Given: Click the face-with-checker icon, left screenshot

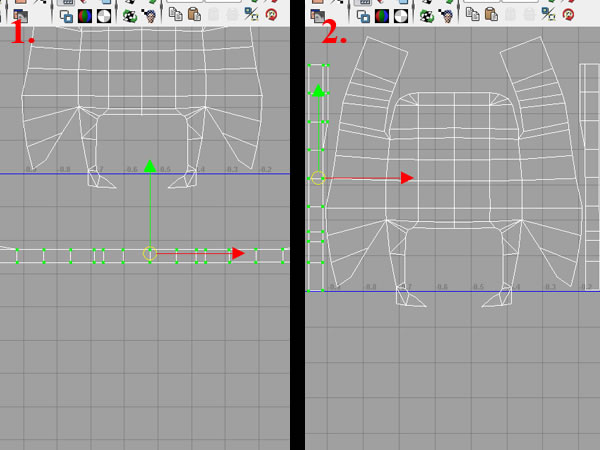Looking at the screenshot, I should 149,16.
